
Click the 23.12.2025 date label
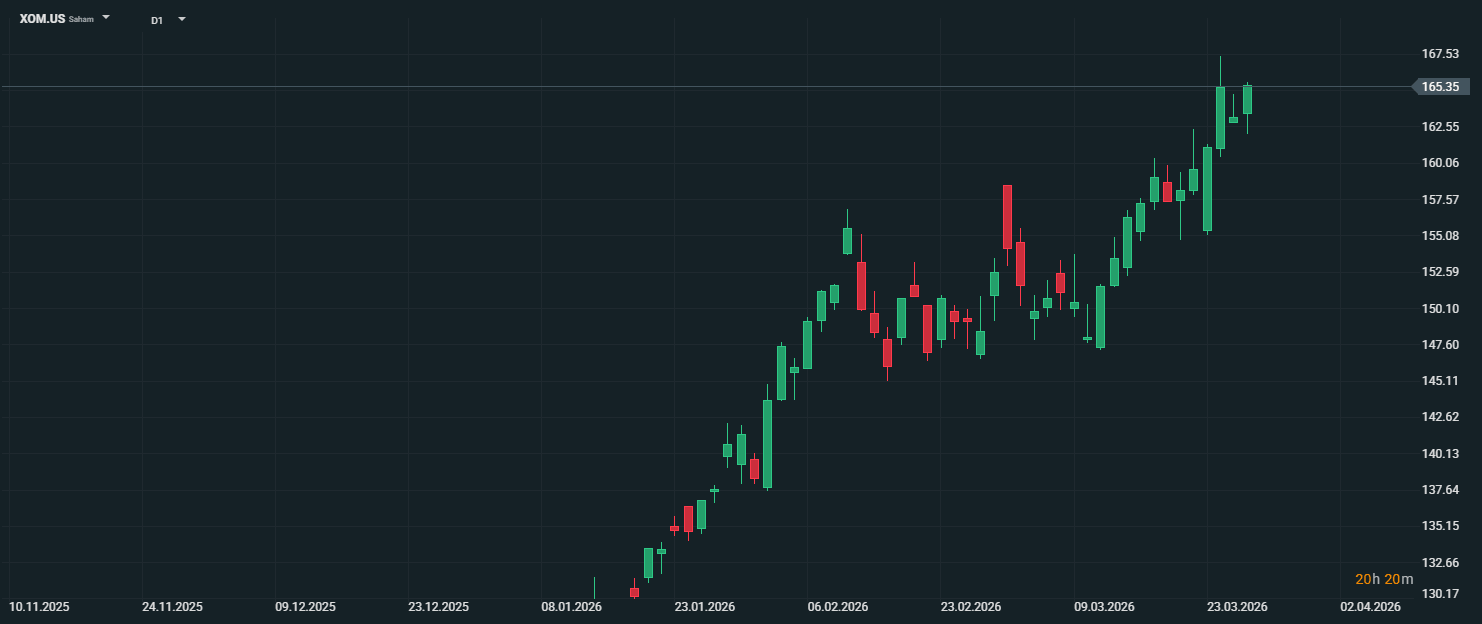(438, 607)
